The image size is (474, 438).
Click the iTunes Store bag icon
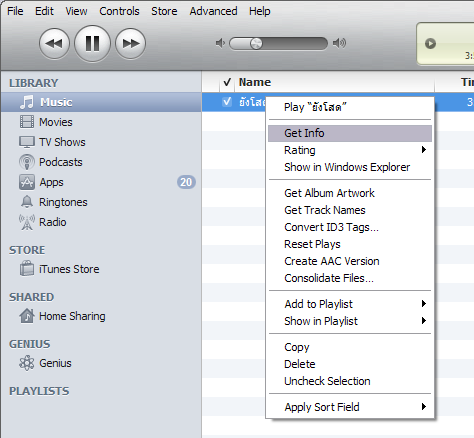coord(27,269)
